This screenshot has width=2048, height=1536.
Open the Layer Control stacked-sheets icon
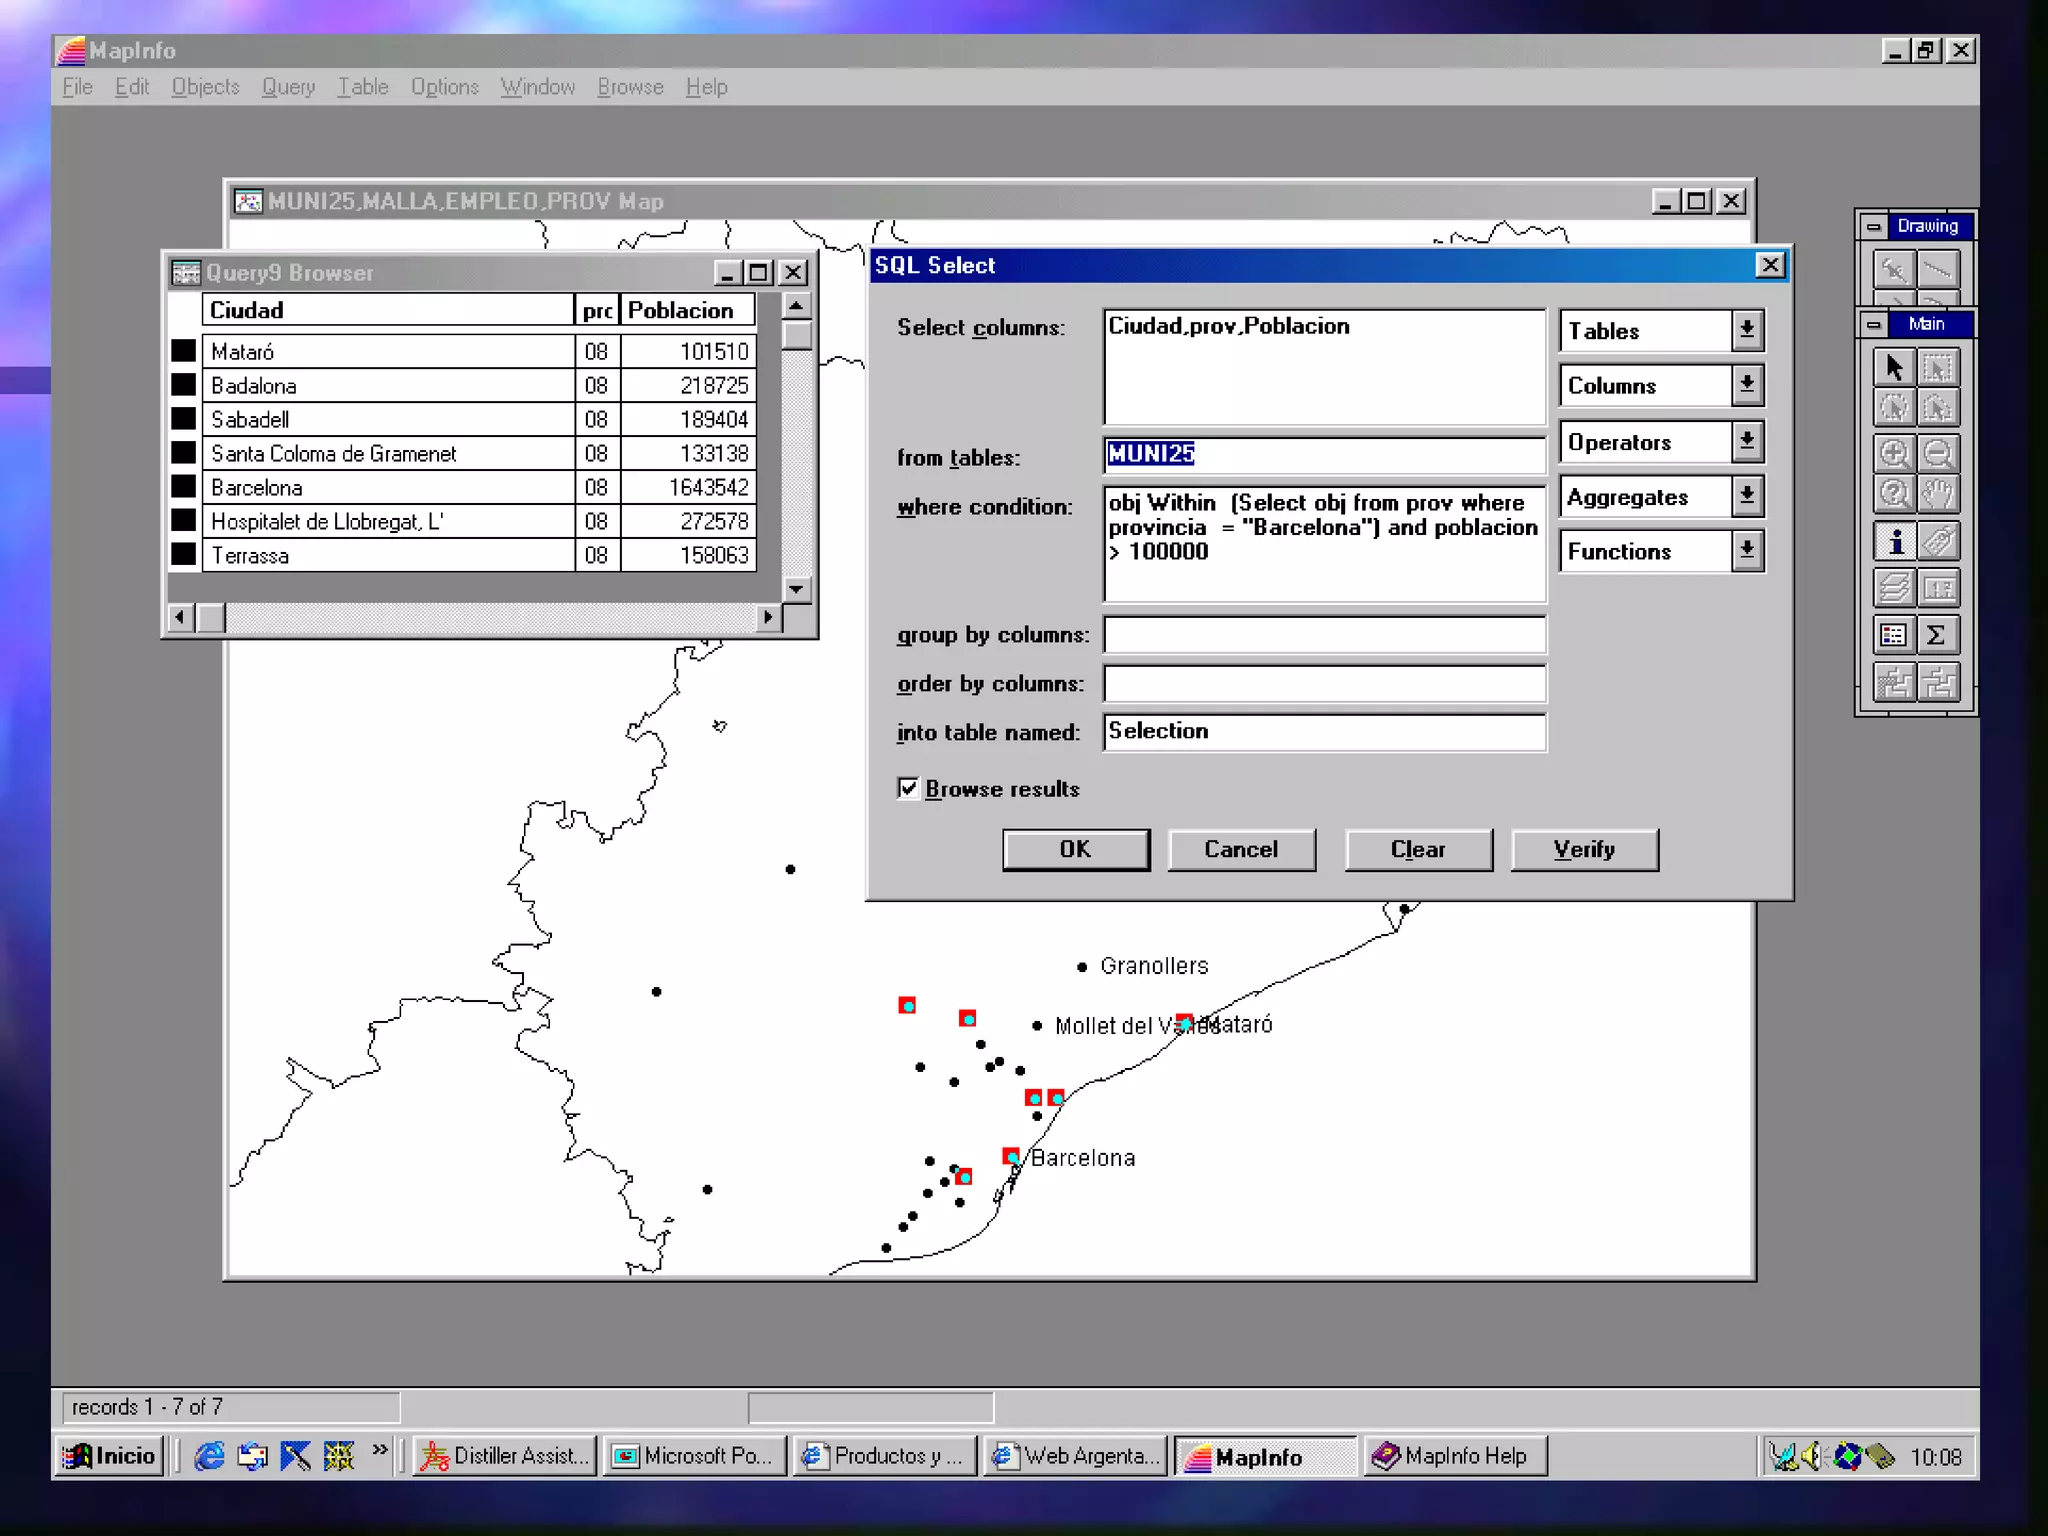click(x=1893, y=588)
